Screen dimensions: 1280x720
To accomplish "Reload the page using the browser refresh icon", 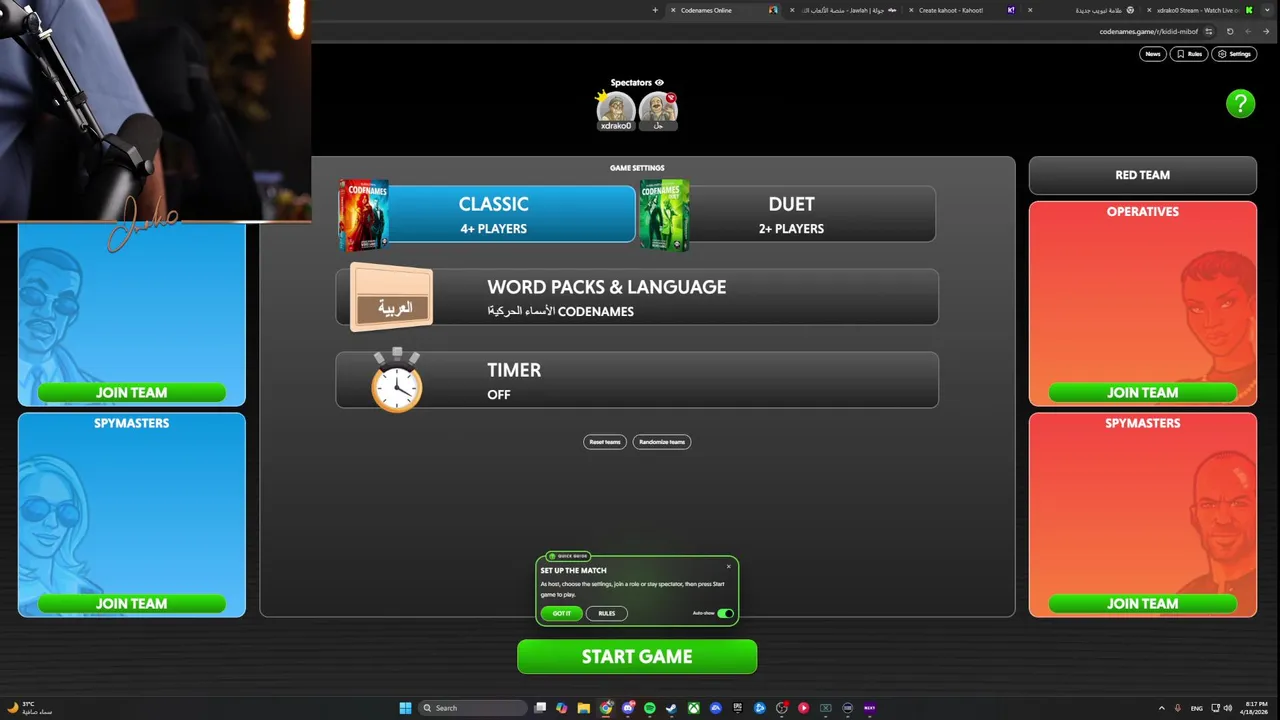I will (x=1230, y=31).
